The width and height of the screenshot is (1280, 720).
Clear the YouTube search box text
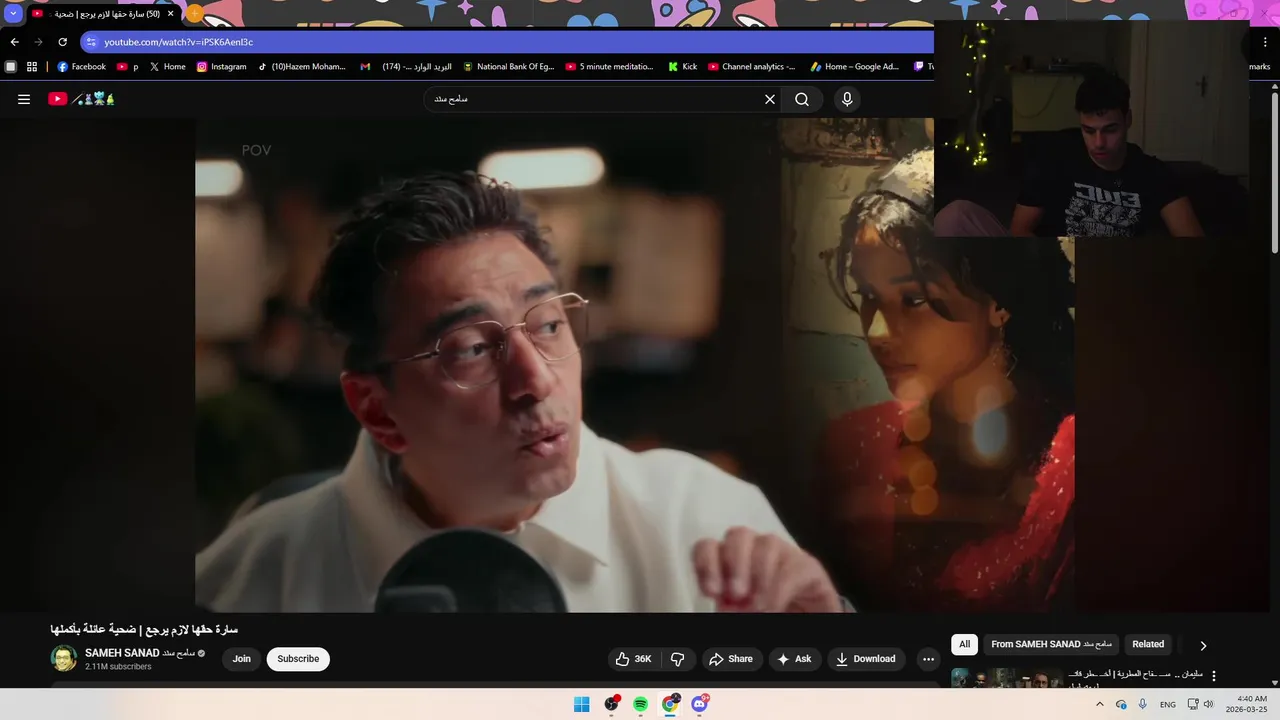[770, 99]
